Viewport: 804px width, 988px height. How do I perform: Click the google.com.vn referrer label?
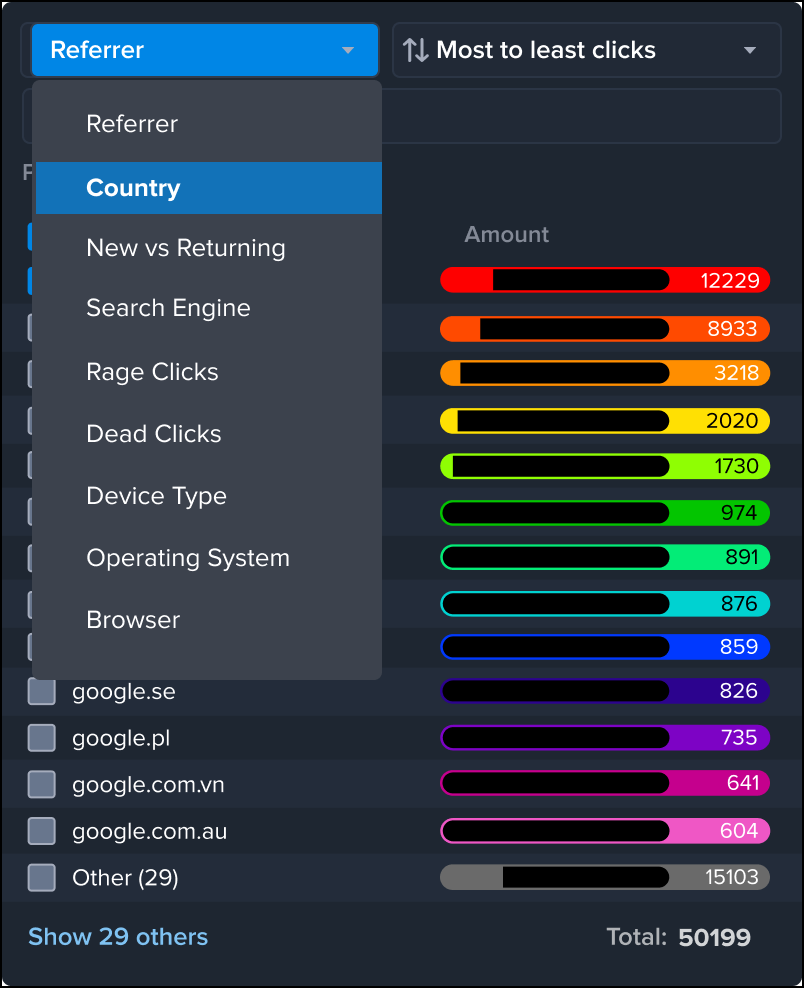148,785
